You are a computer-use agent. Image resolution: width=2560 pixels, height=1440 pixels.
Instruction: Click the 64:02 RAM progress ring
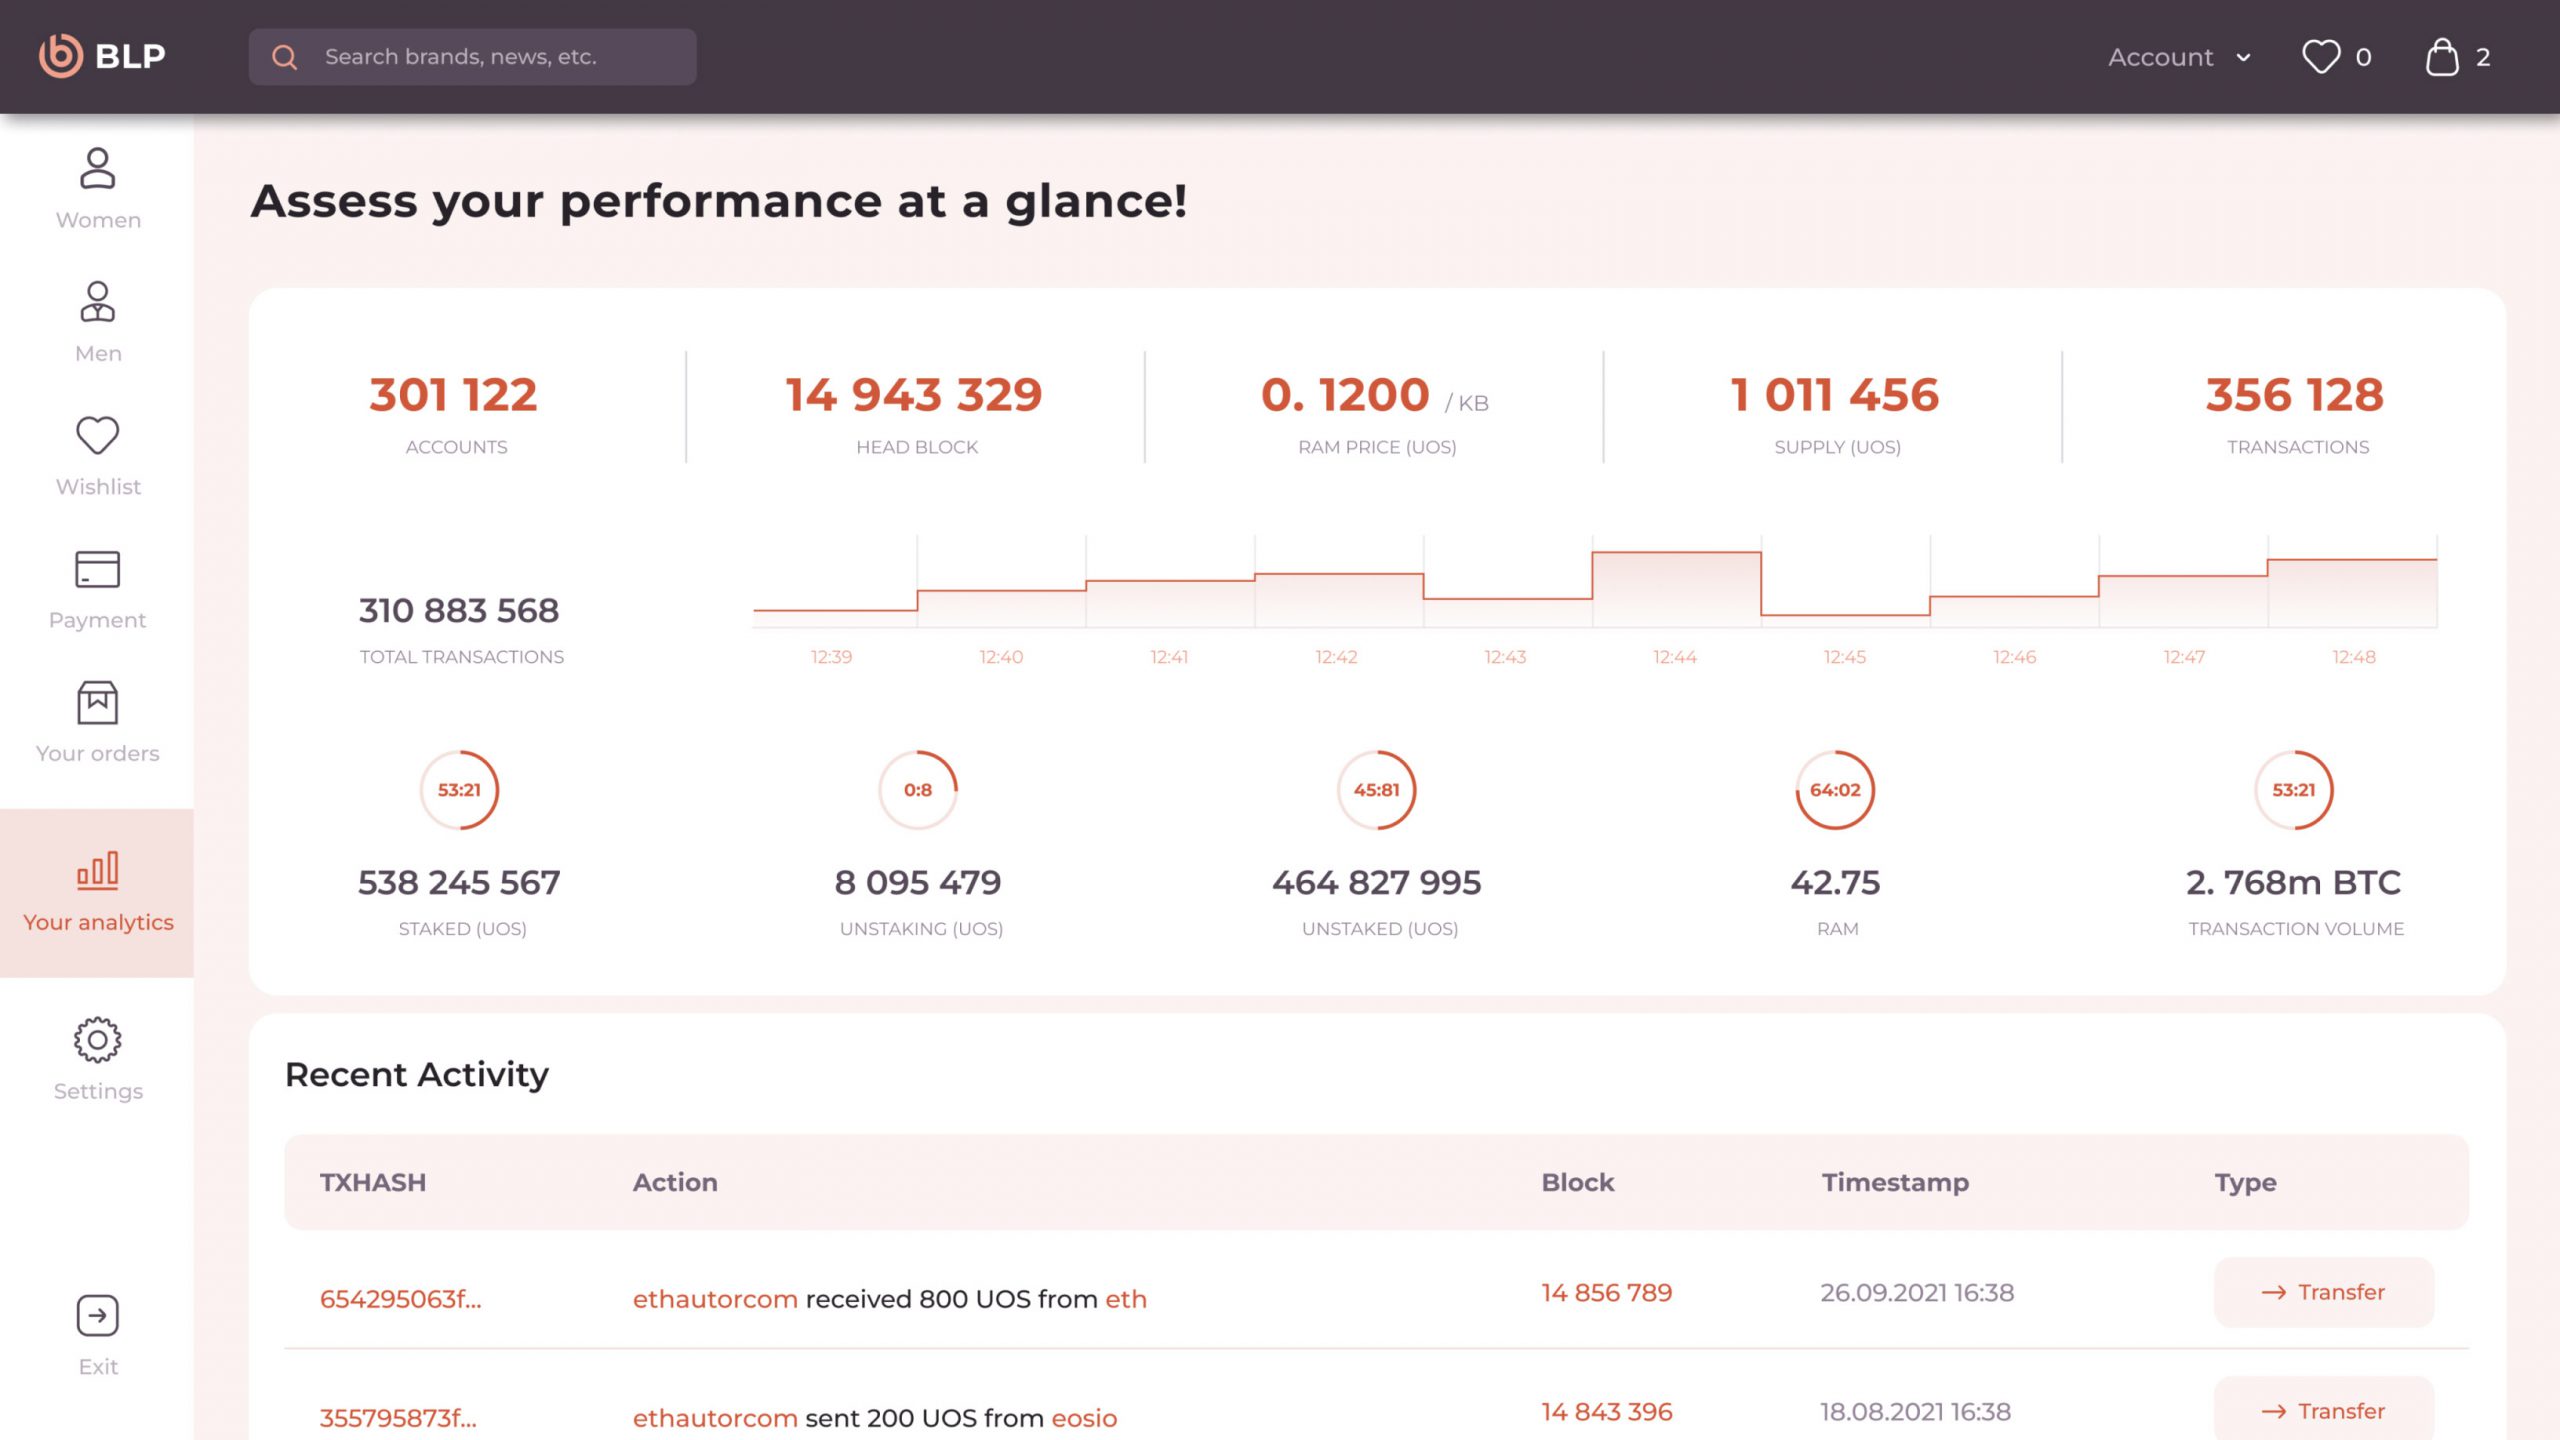[x=1835, y=790]
